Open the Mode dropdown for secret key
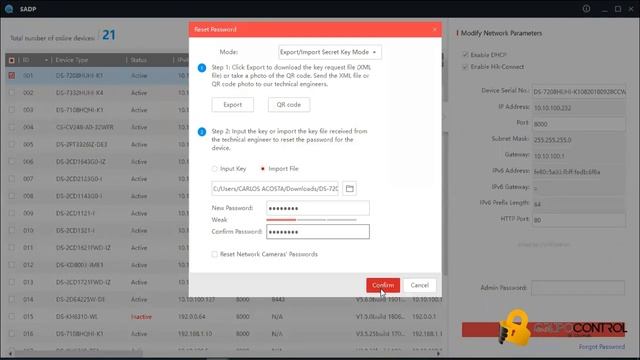Viewport: 640px width, 360px height. coord(329,52)
